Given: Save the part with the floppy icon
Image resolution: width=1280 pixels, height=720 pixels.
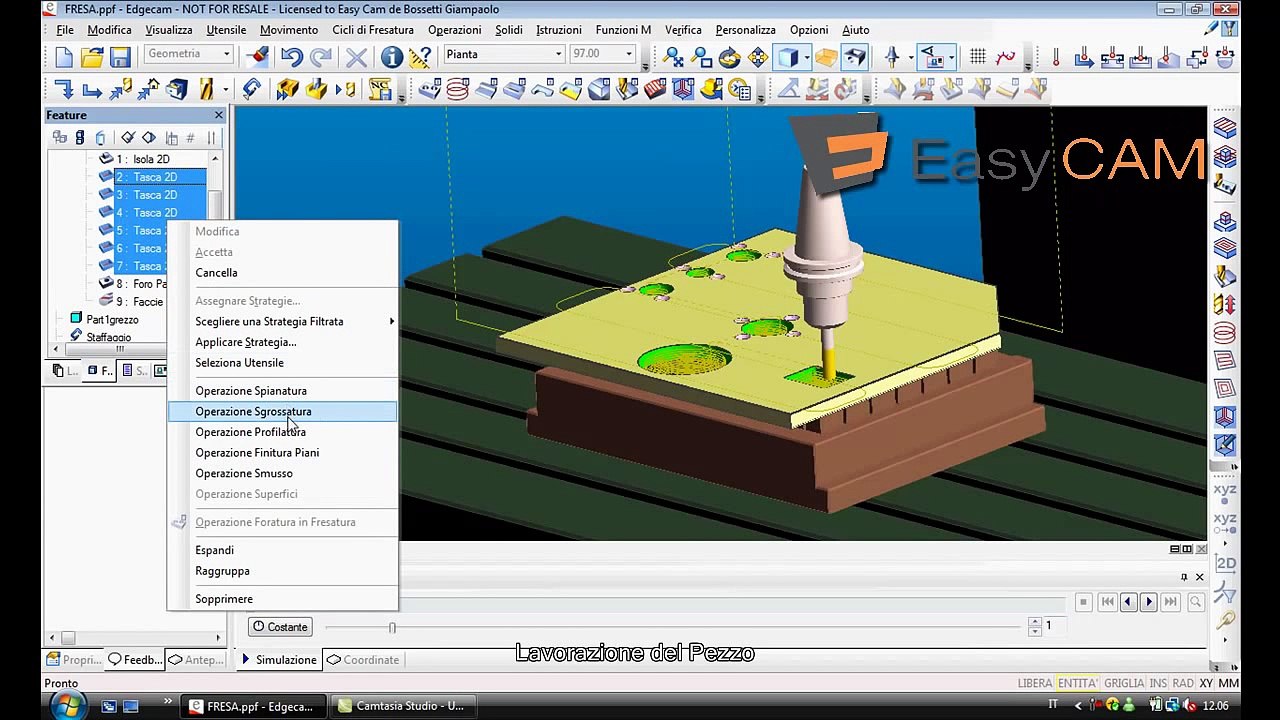Looking at the screenshot, I should 120,57.
